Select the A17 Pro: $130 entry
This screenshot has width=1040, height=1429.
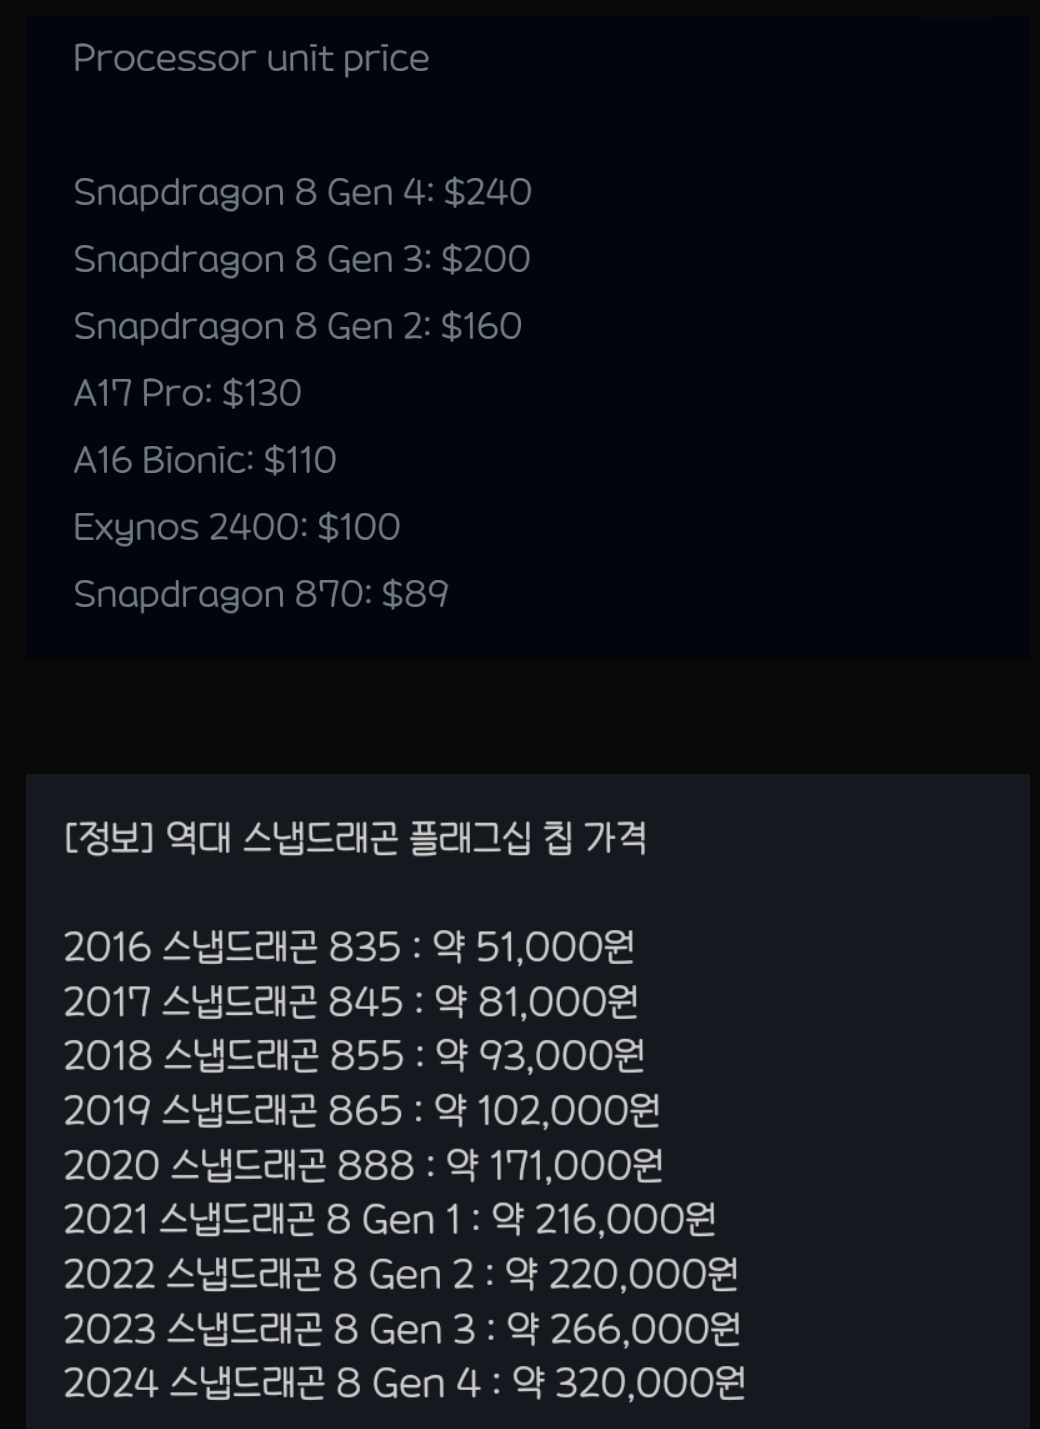pos(187,393)
